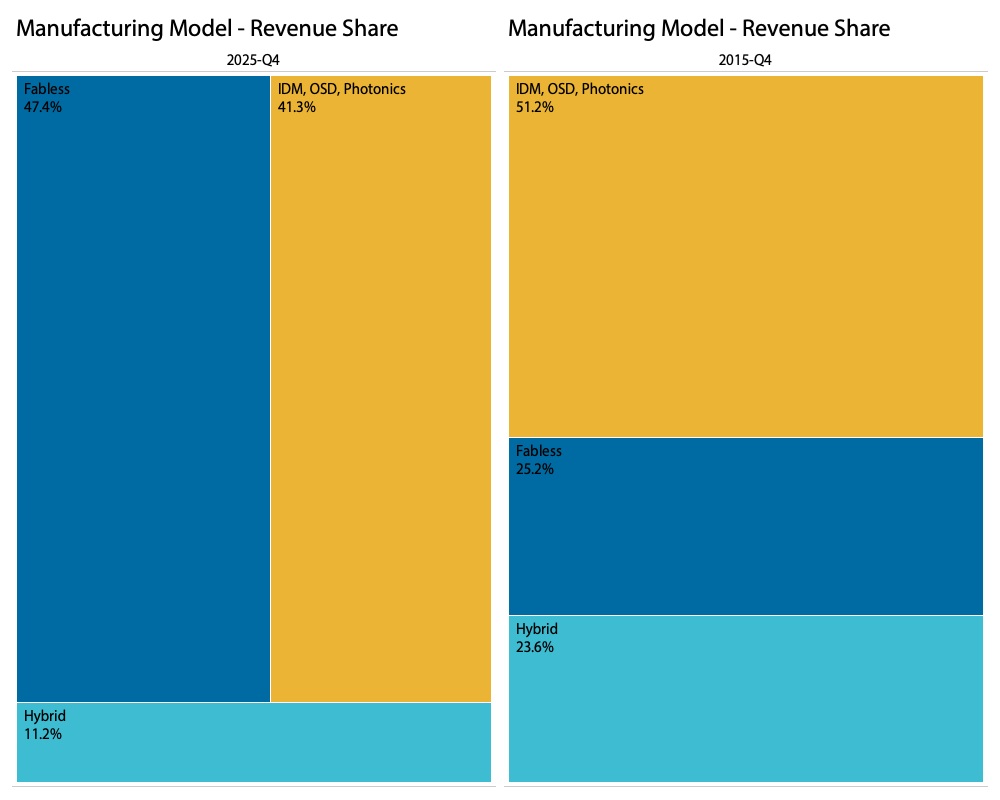Click the Fabless block in 2015-Q4 treemap

746,530
